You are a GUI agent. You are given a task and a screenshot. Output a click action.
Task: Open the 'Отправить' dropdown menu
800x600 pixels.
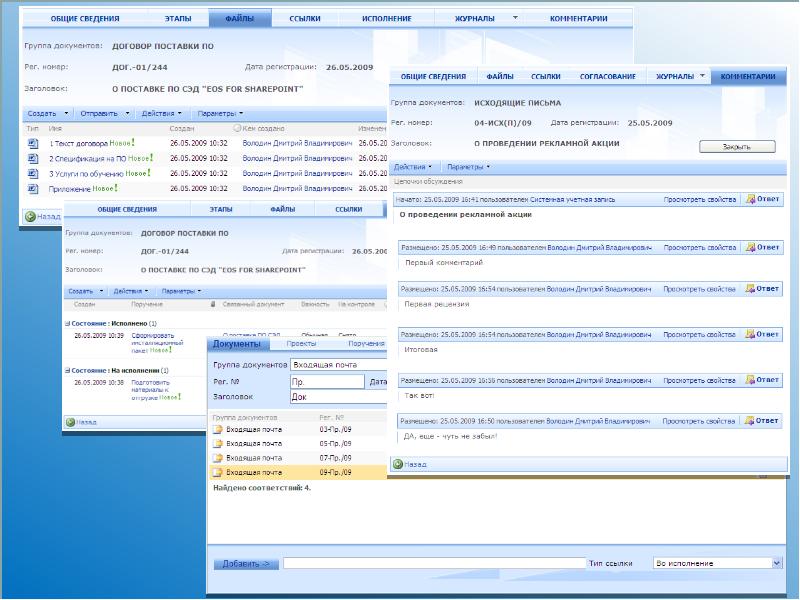click(x=103, y=113)
